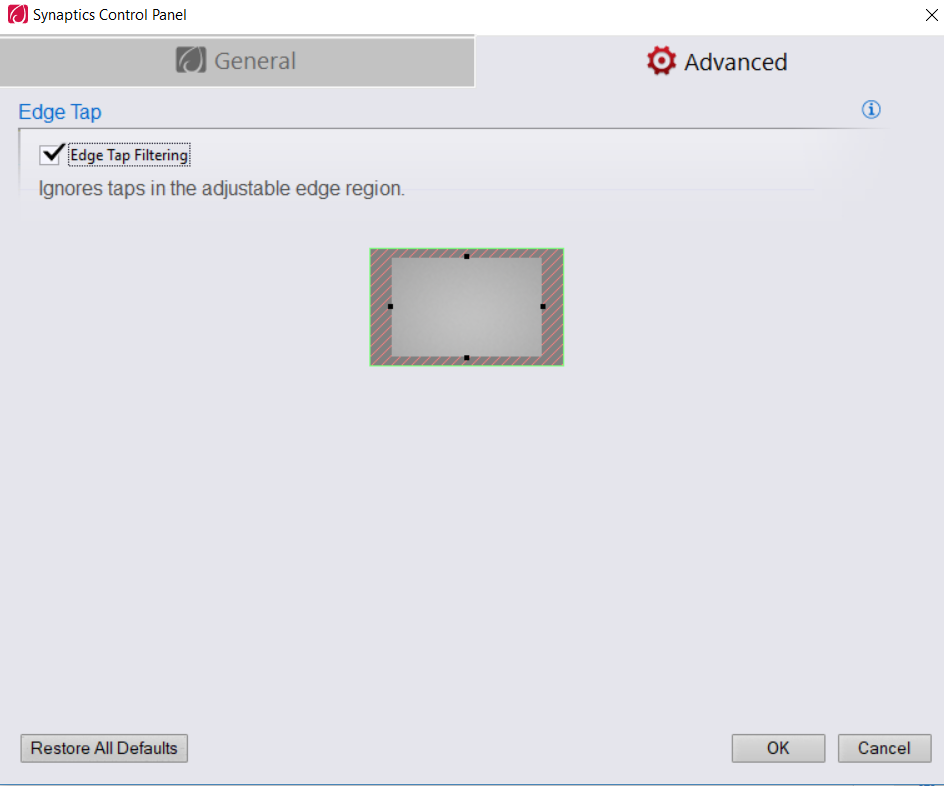Click the bottom edge region handle
This screenshot has height=786, width=944.
click(467, 357)
